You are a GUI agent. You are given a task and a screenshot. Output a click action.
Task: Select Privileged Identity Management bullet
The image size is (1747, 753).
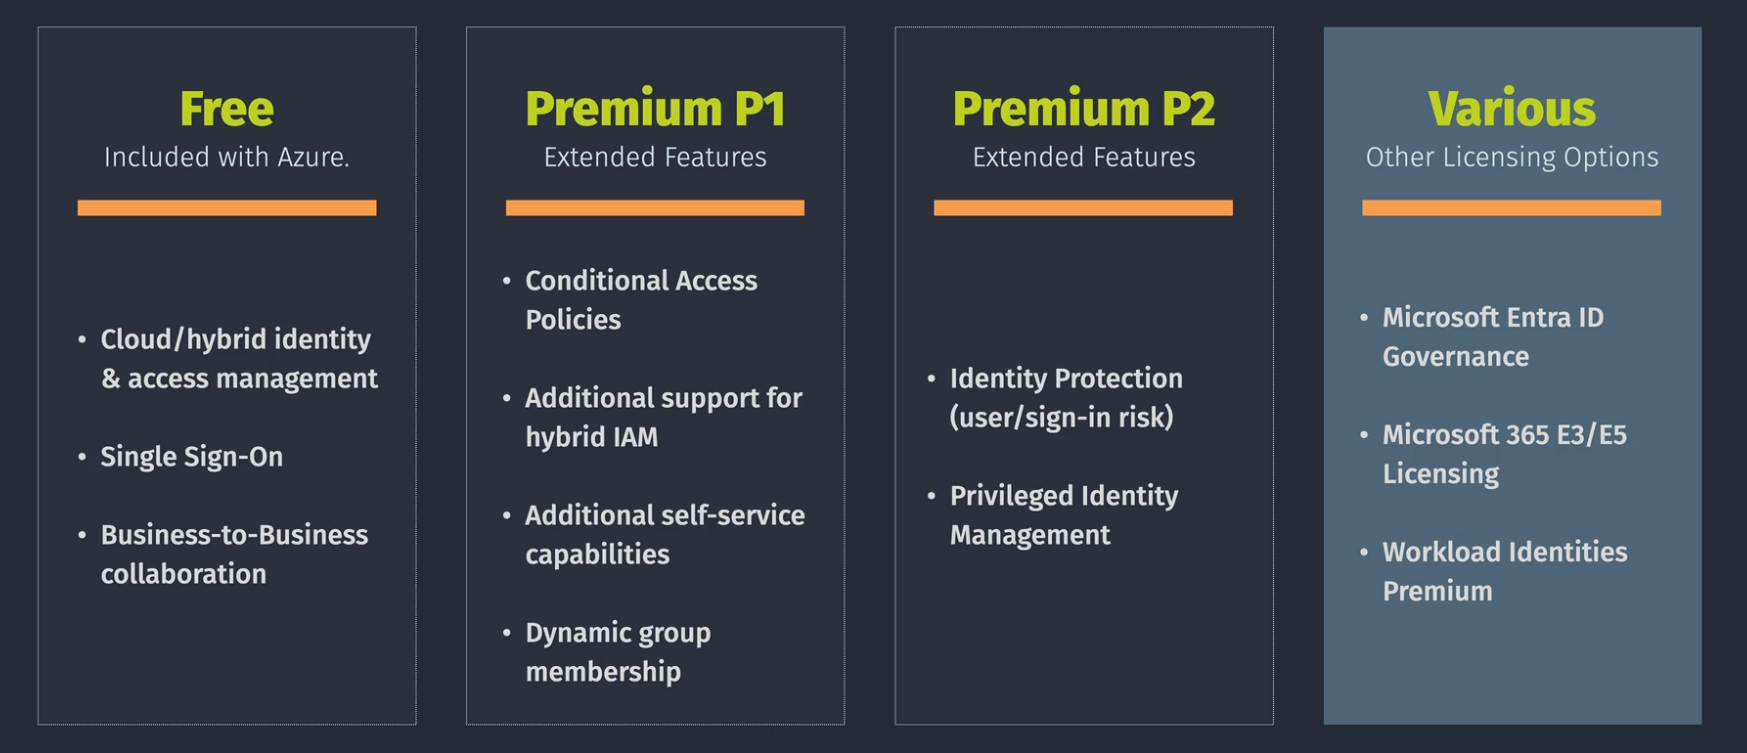(1064, 515)
